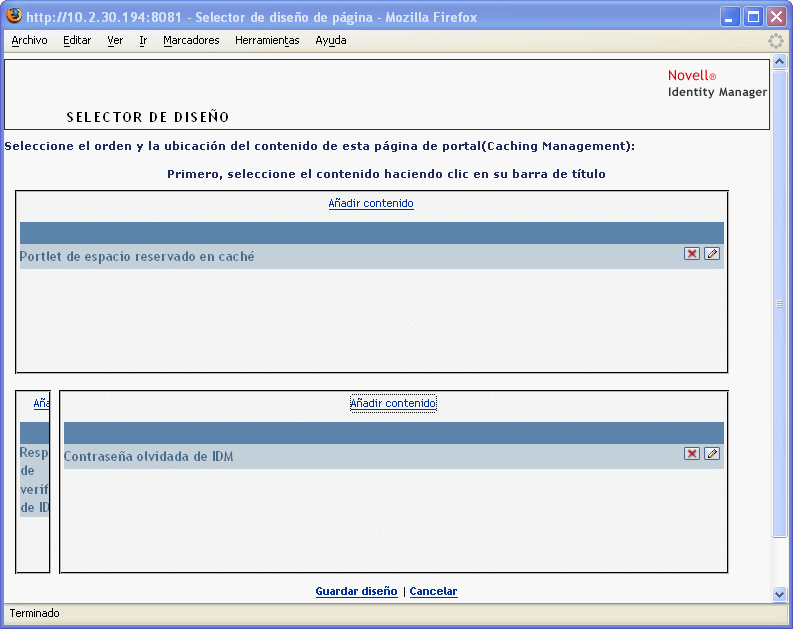Click Añadir contenido in the lower right region
Screen dimensions: 793x629
click(393, 403)
